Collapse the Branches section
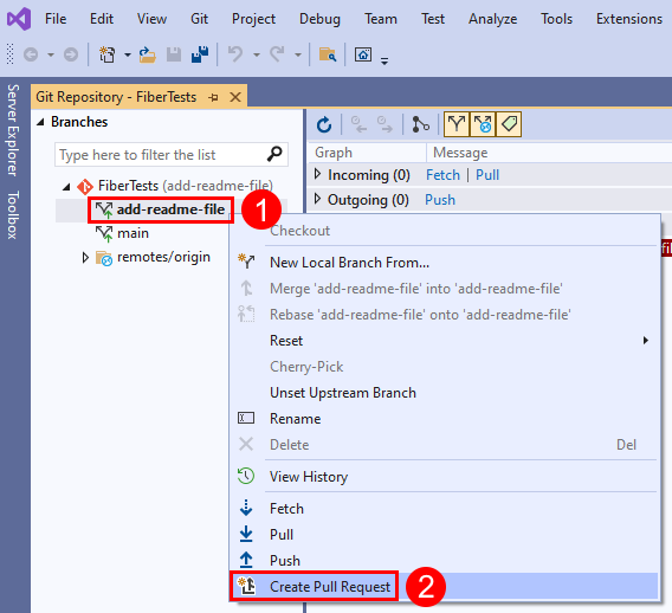The width and height of the screenshot is (672, 613). point(41,122)
